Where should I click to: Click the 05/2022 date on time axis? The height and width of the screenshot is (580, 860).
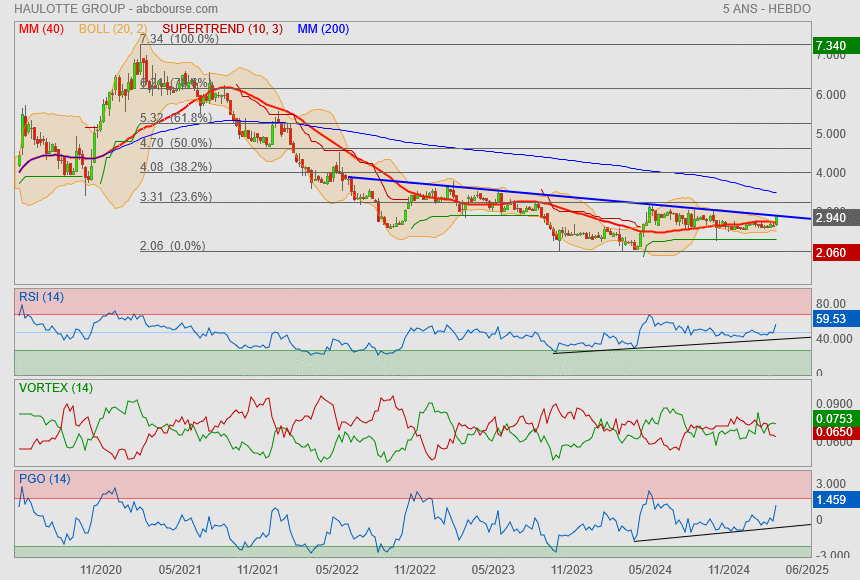tap(337, 570)
